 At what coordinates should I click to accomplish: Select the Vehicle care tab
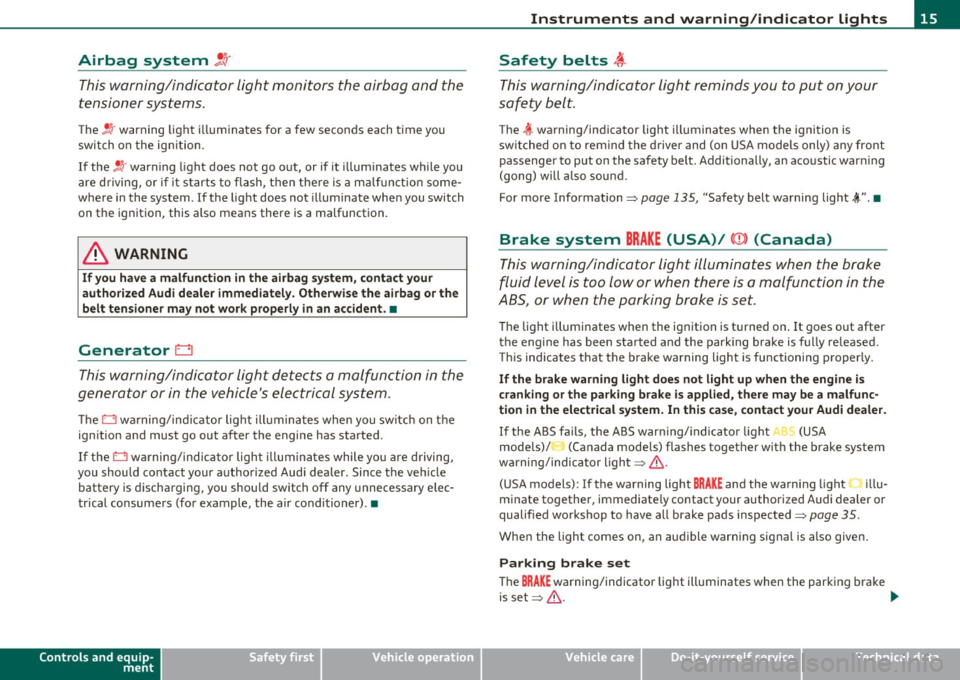click(561, 663)
